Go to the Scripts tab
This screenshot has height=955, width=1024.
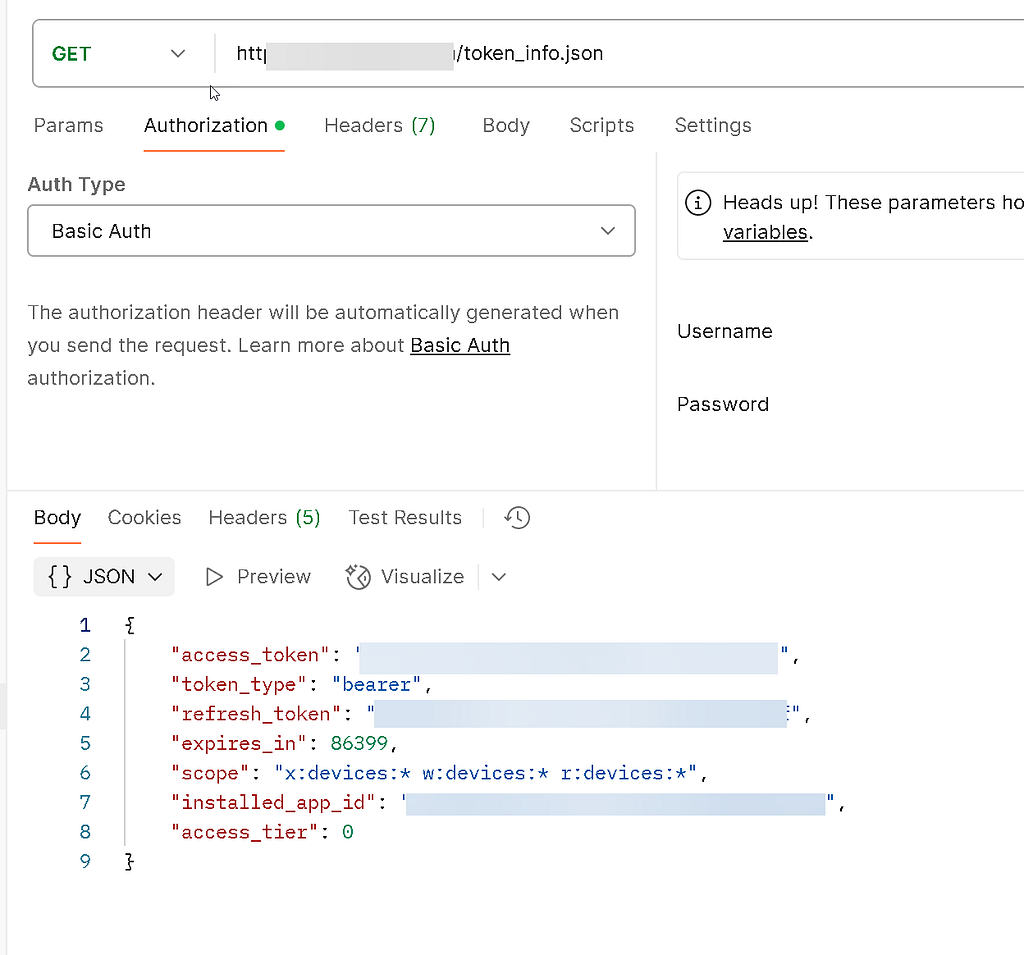point(601,125)
